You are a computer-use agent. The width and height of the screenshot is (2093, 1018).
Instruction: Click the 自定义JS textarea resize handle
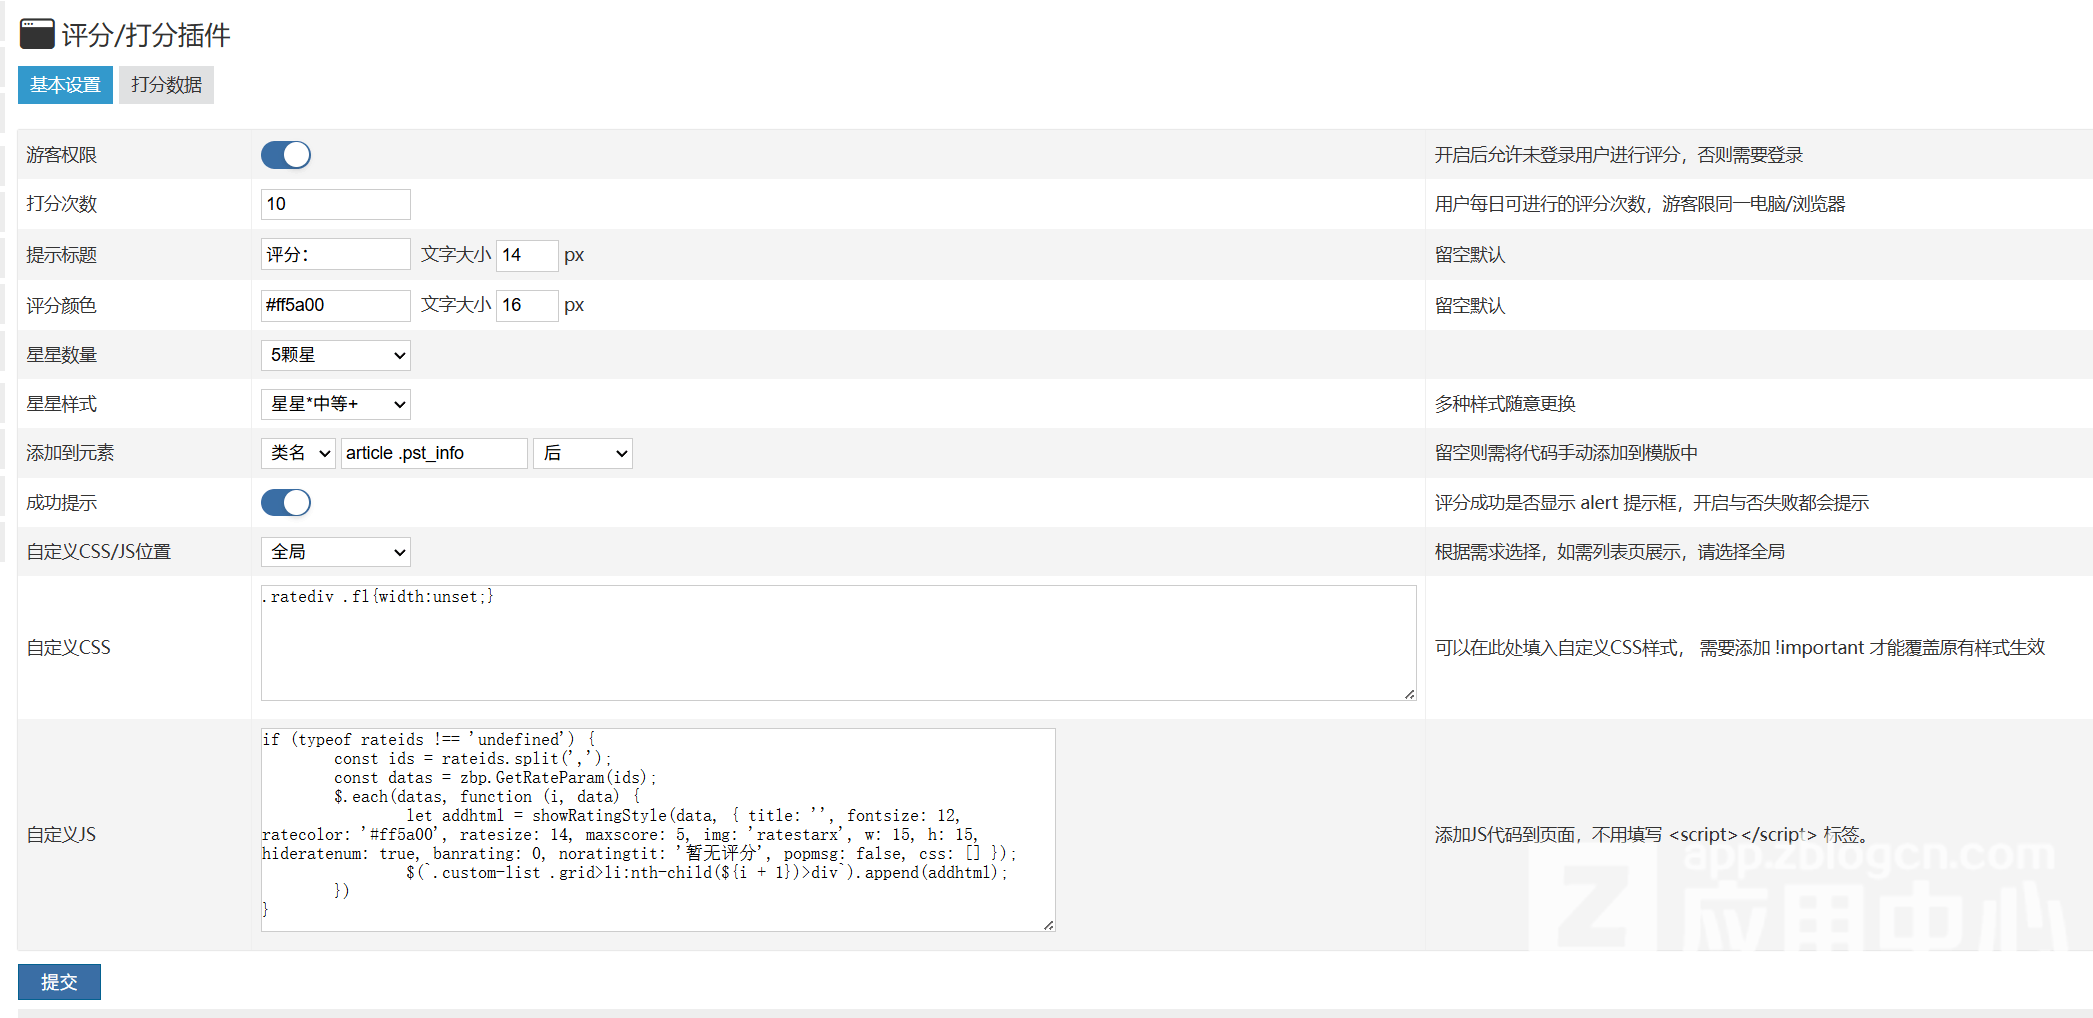pyautogui.click(x=1048, y=924)
